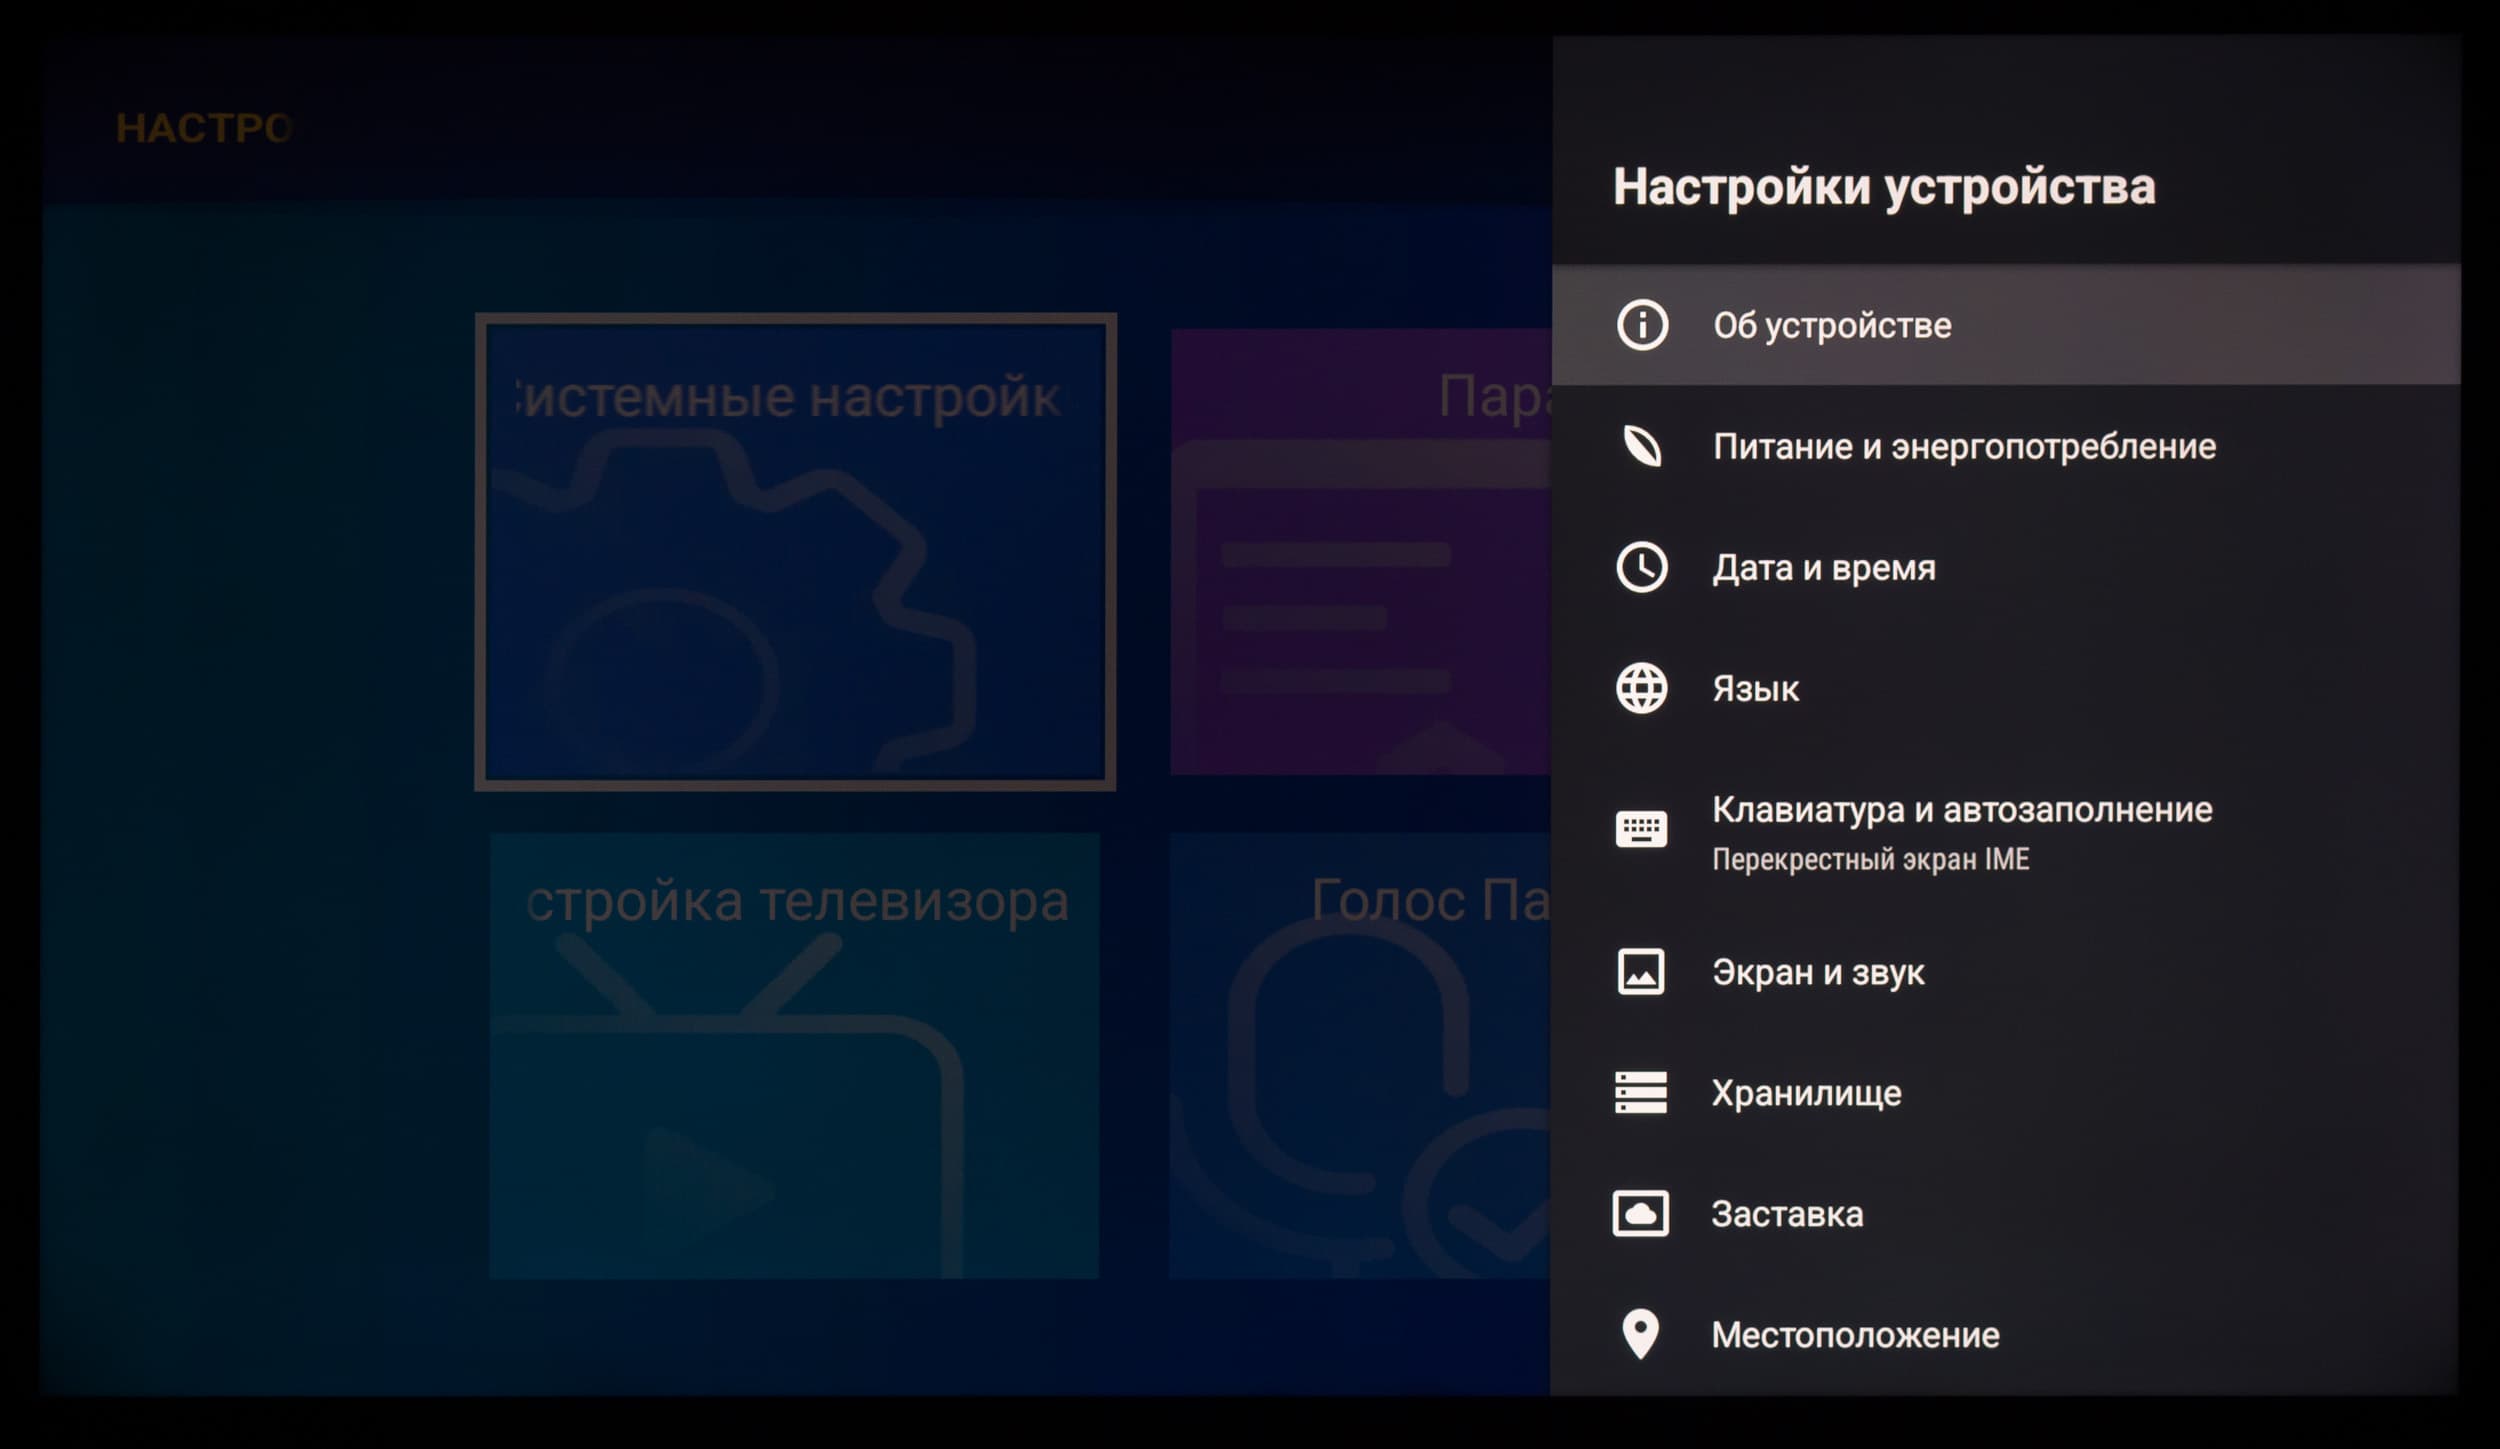Open Дата и время settings

point(1824,567)
